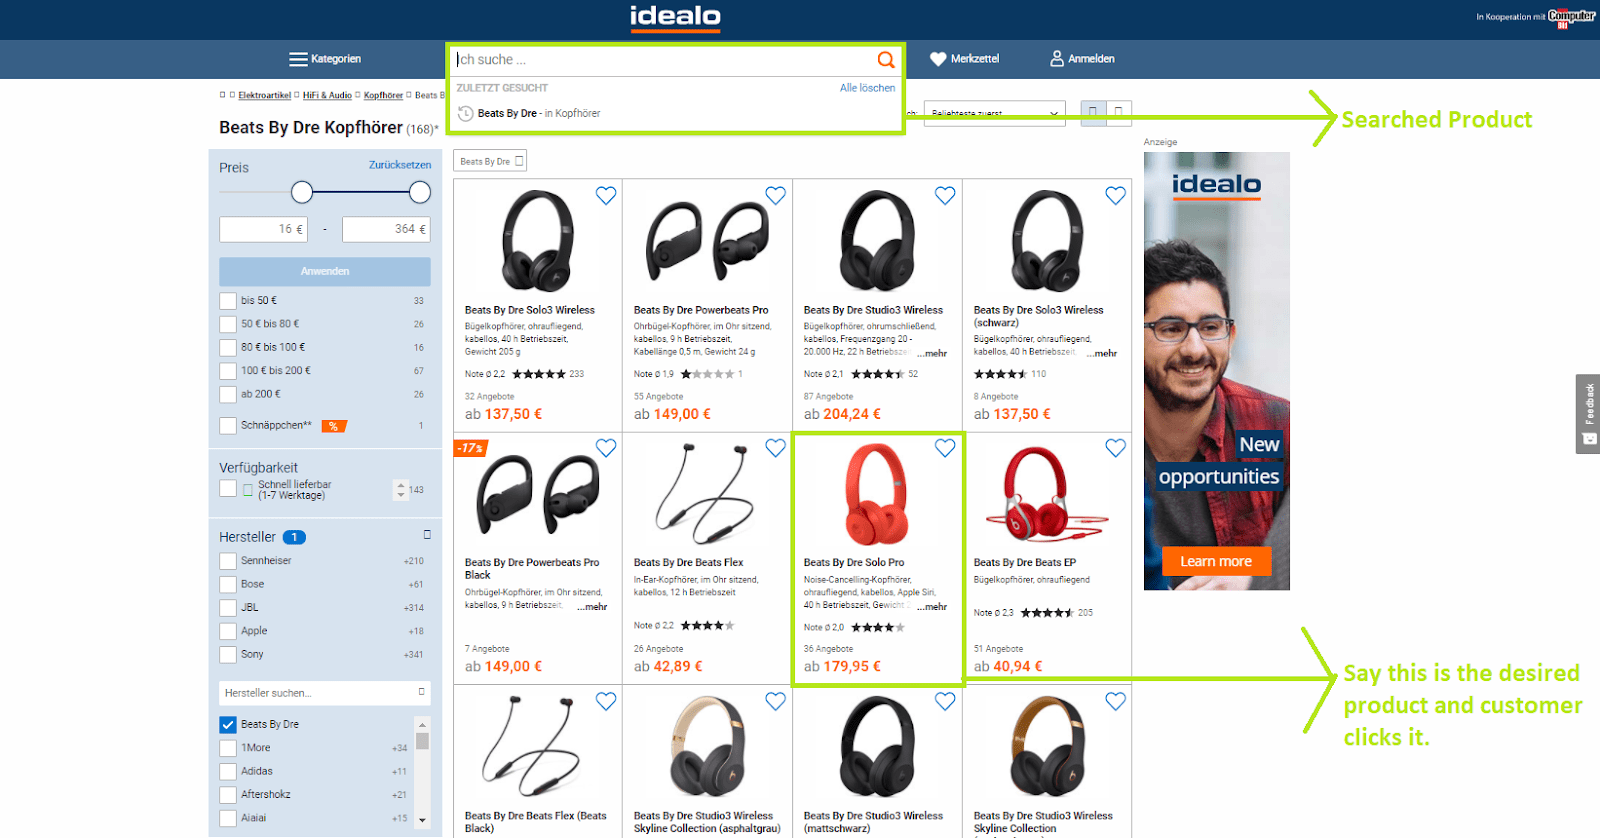
Task: Check the 'bis 50 €' price filter
Action: 228,301
